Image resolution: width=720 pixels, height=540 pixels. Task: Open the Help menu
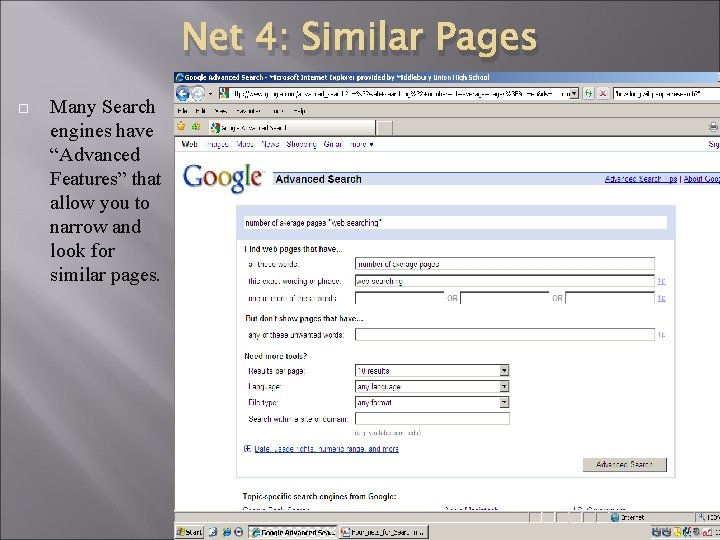[299, 111]
